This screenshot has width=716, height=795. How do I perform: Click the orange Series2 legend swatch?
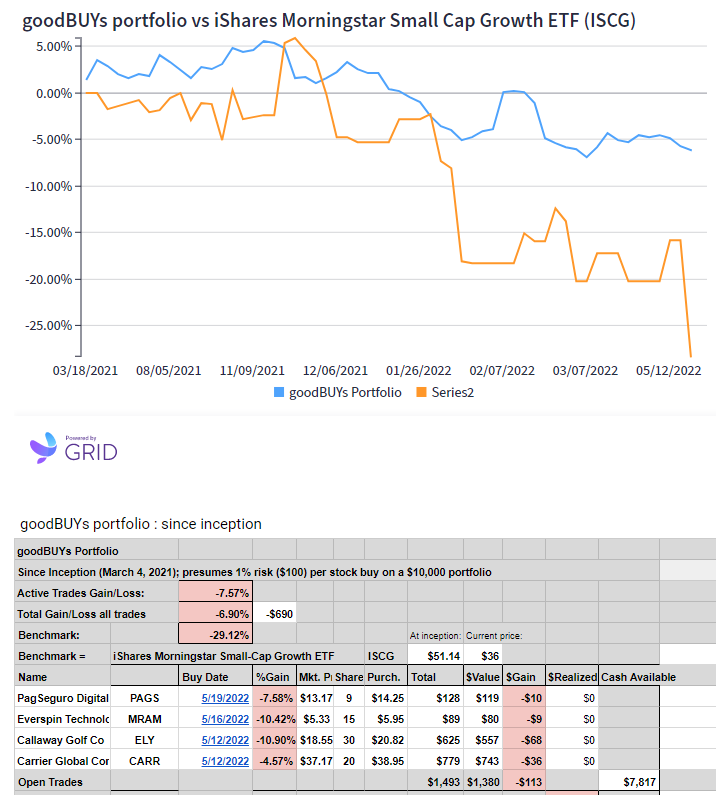coord(421,392)
